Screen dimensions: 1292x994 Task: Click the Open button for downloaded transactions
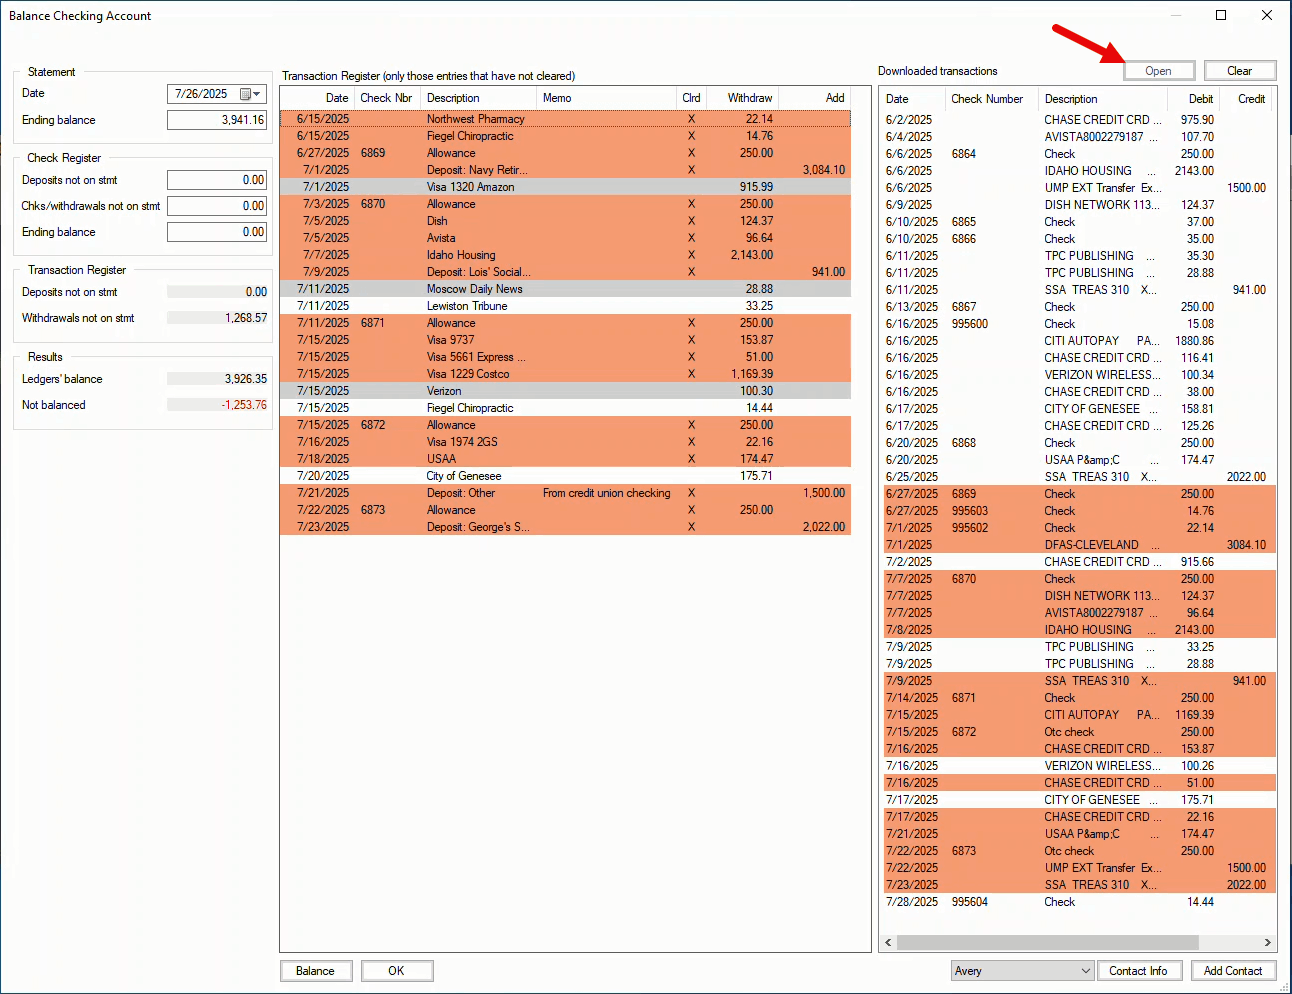(x=1158, y=71)
